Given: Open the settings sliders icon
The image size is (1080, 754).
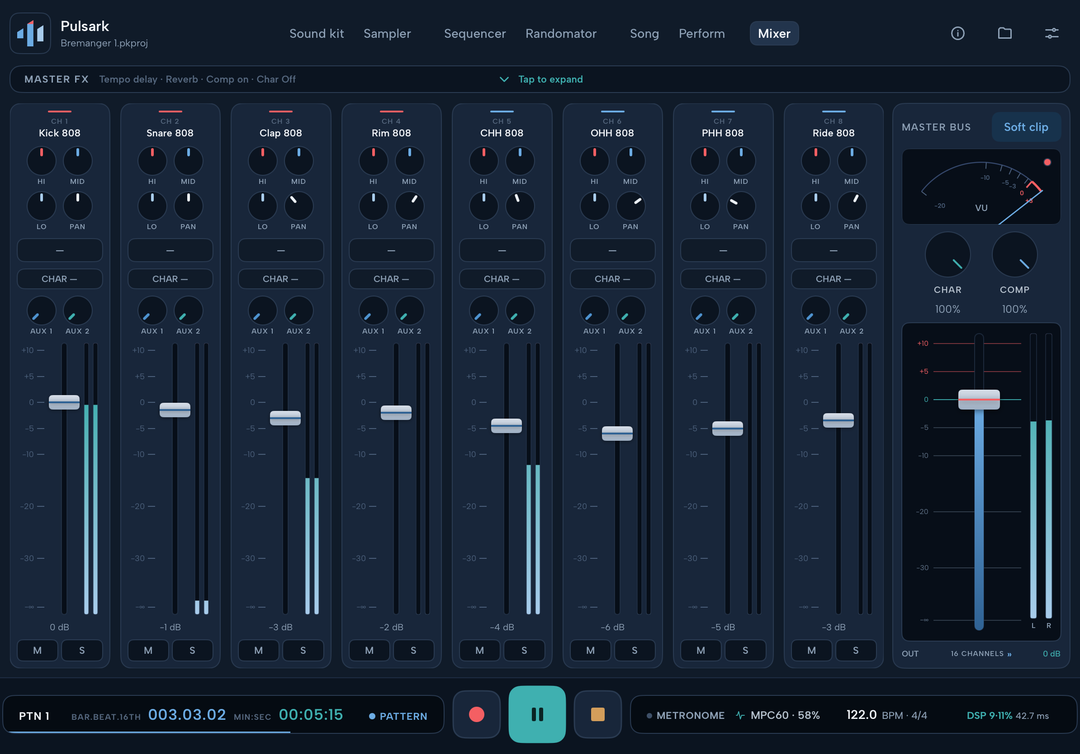Looking at the screenshot, I should (x=1052, y=33).
